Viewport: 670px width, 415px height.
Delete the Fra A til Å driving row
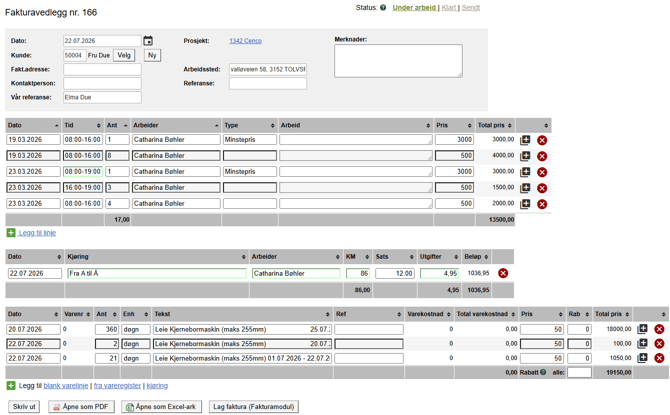503,273
